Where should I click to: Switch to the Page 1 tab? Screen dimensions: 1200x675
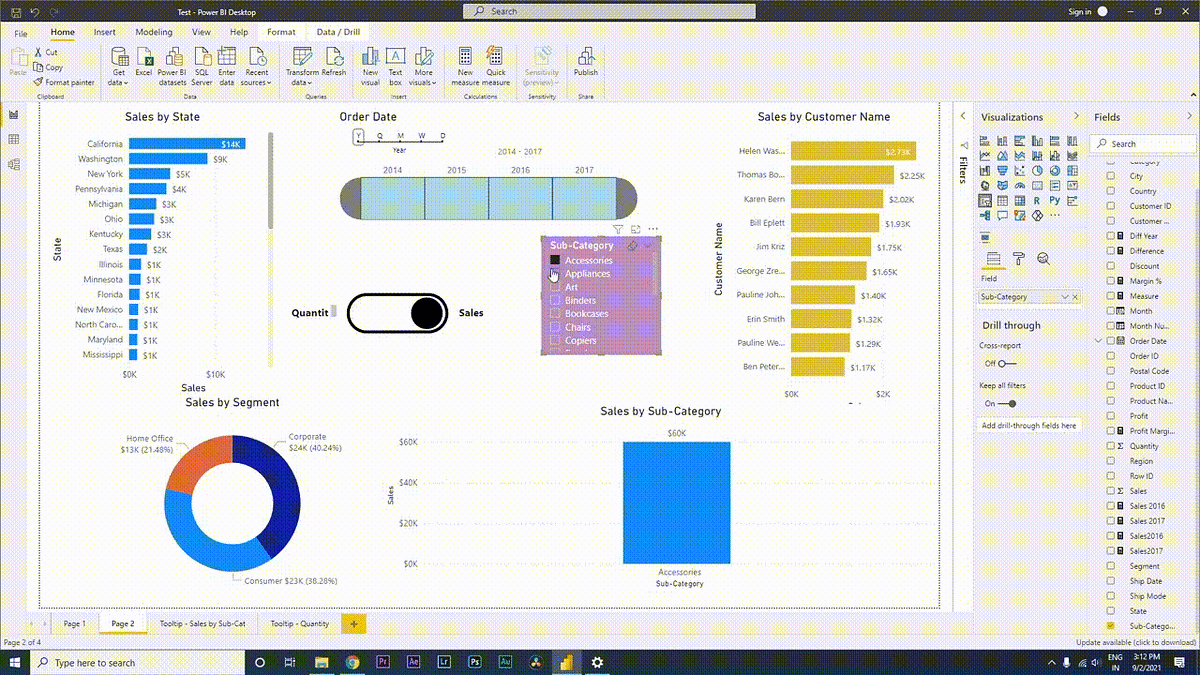coord(74,623)
